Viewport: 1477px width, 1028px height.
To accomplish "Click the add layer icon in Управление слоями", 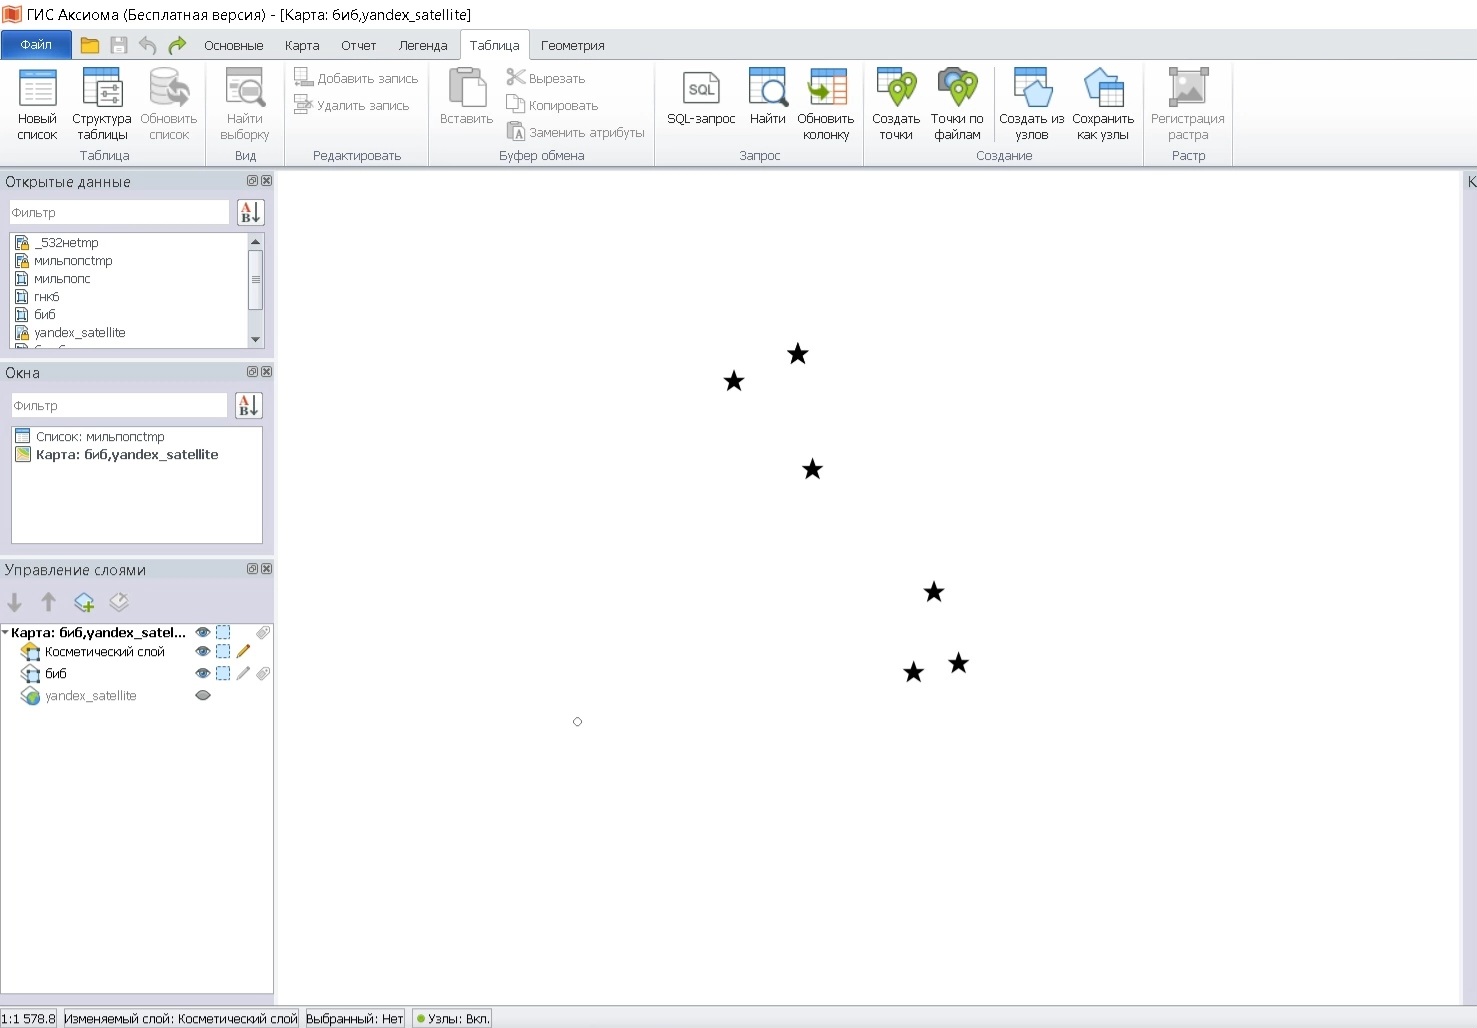I will (84, 602).
